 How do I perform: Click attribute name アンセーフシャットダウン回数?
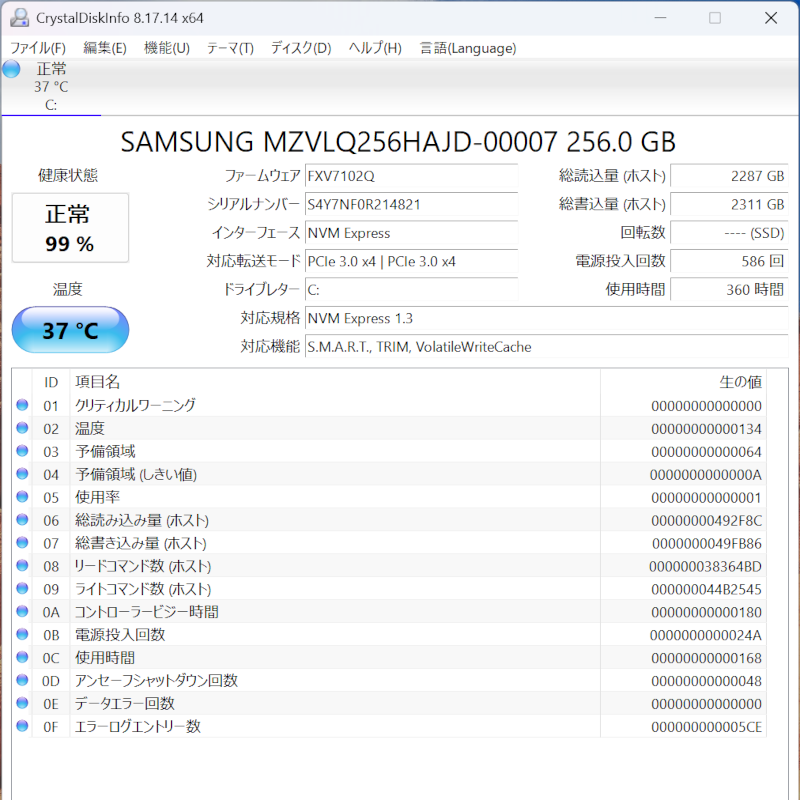click(x=156, y=681)
